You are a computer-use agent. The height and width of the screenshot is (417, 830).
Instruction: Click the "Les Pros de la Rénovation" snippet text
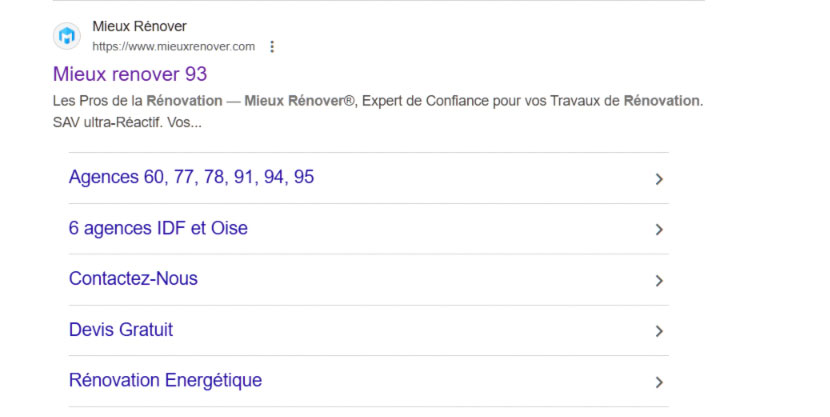pyautogui.click(x=138, y=101)
